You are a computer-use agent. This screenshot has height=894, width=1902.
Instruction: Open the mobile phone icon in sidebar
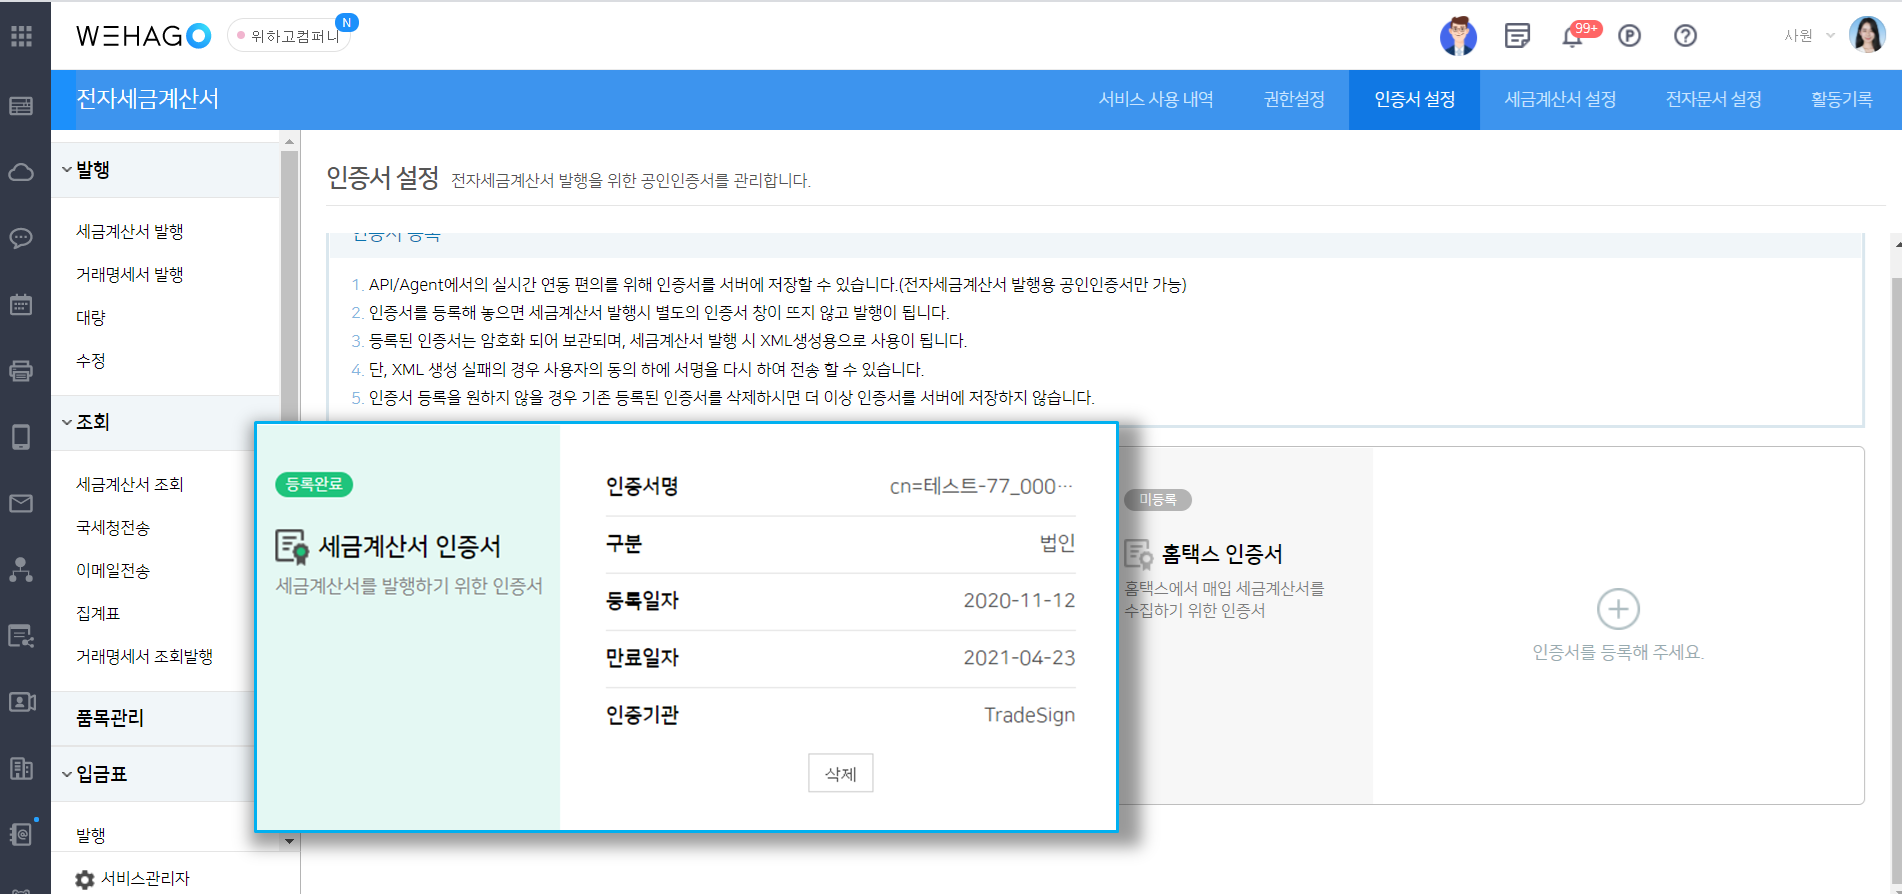[21, 437]
